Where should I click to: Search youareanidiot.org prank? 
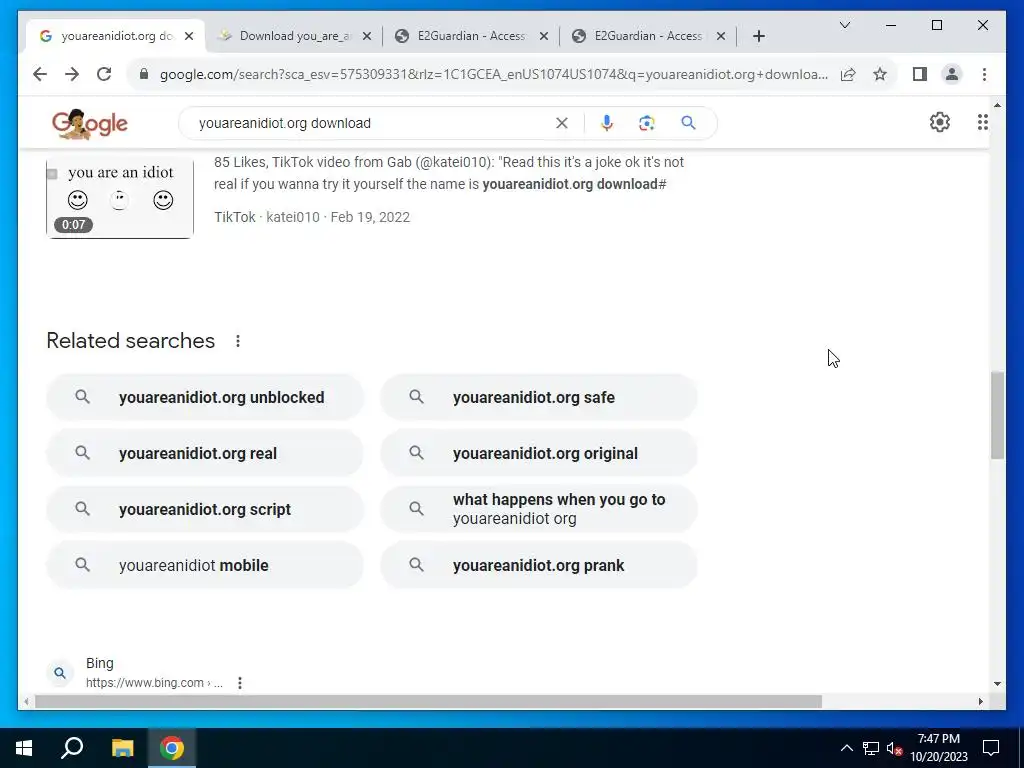click(539, 565)
